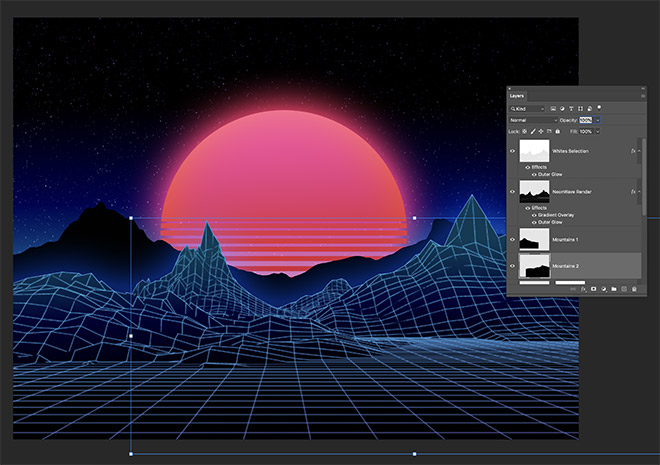This screenshot has height=465, width=660.
Task: Open the Kind filter dropdown
Action: (x=527, y=108)
